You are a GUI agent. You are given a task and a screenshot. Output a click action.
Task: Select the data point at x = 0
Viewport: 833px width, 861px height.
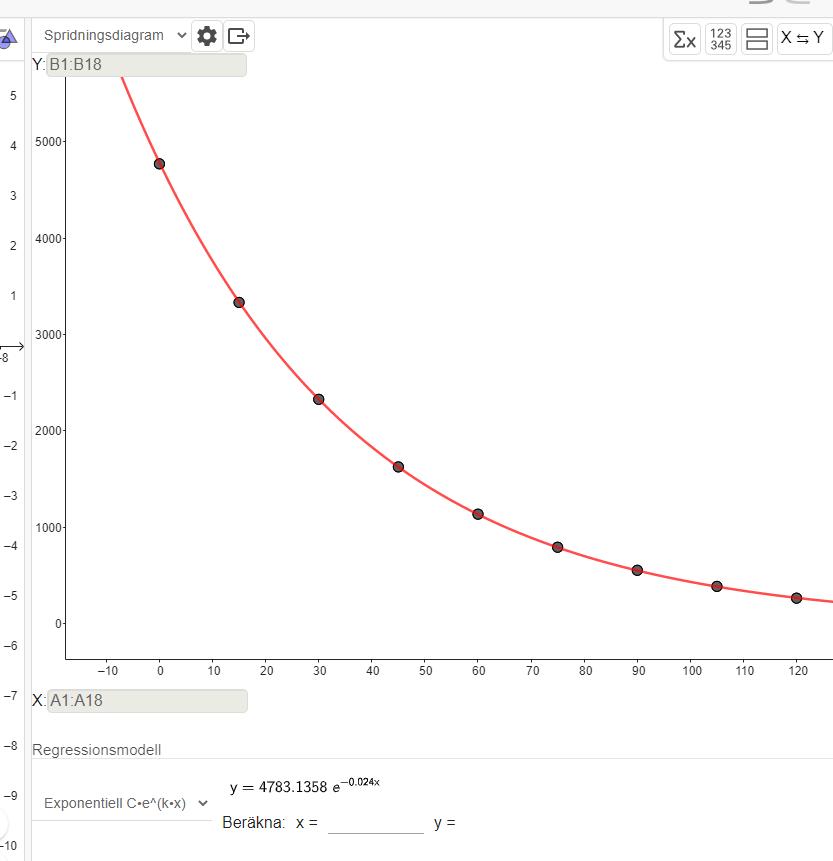159,164
